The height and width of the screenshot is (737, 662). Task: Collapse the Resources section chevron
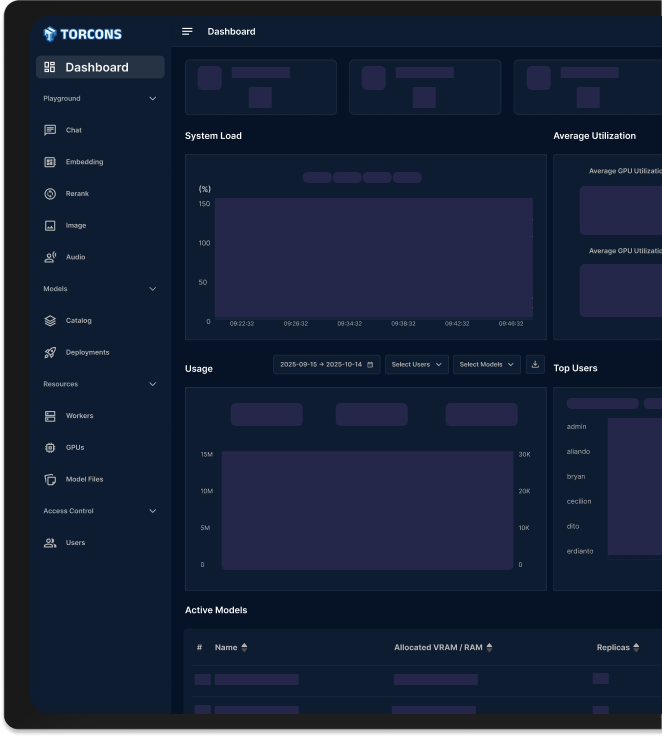pyautogui.click(x=152, y=384)
